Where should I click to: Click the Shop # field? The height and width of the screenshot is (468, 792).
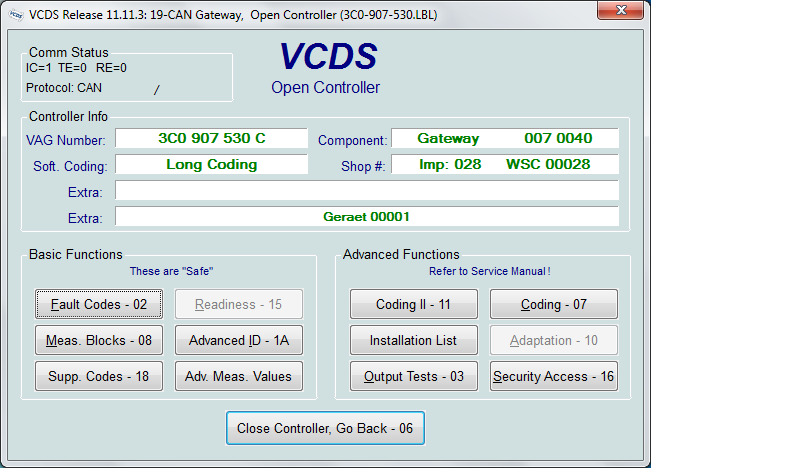point(504,165)
